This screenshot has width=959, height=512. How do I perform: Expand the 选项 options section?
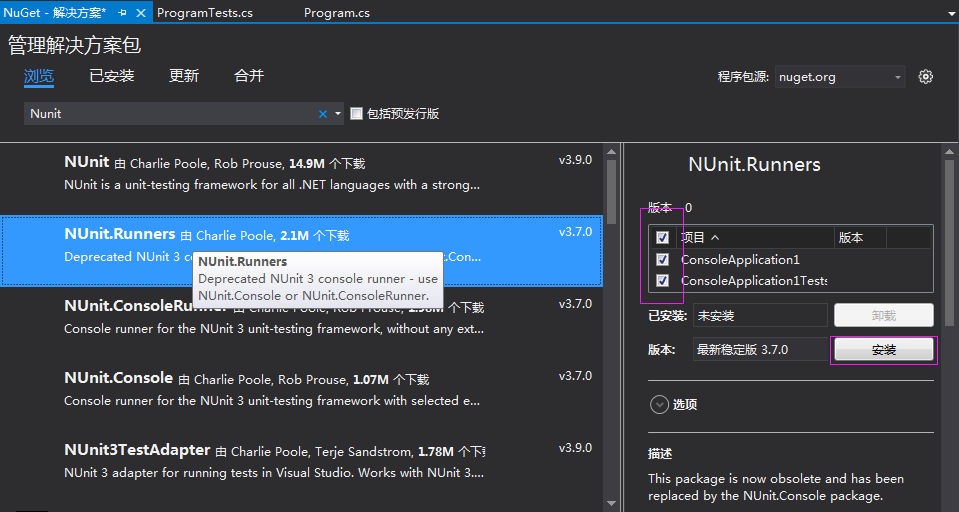659,404
